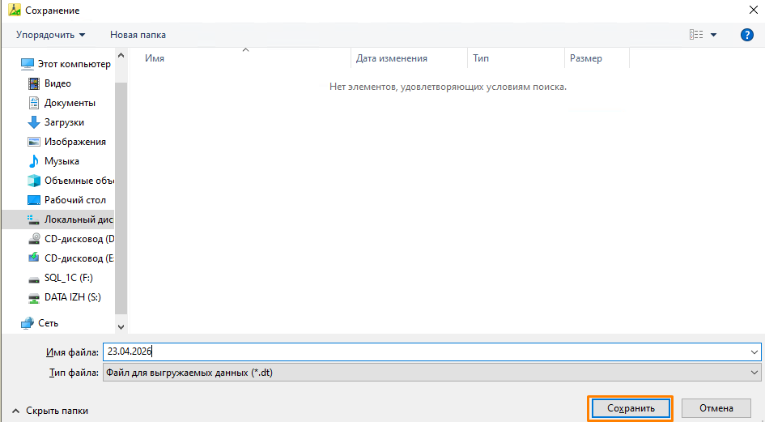This screenshot has width=765, height=422.
Task: Sort by the Размер column header
Action: (585, 58)
